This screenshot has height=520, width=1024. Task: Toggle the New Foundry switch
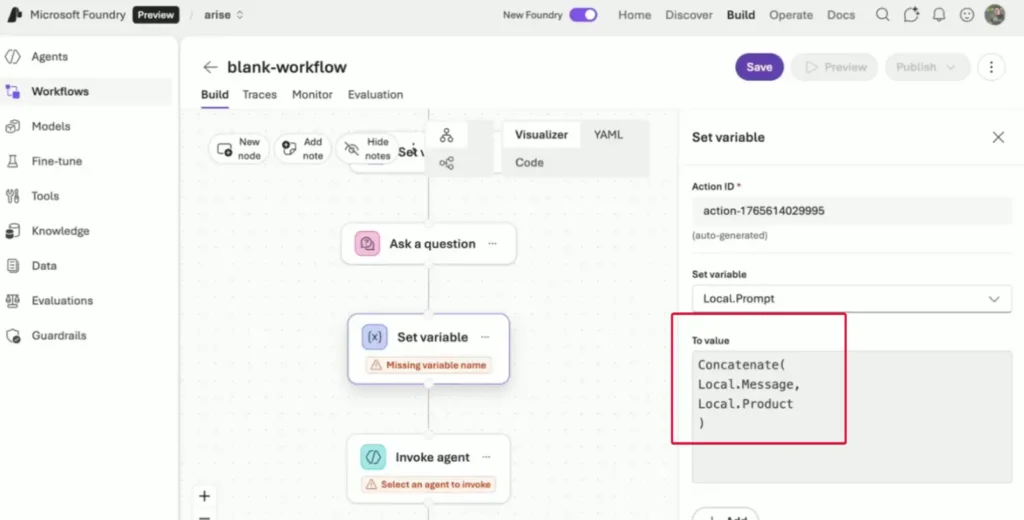pyautogui.click(x=583, y=15)
